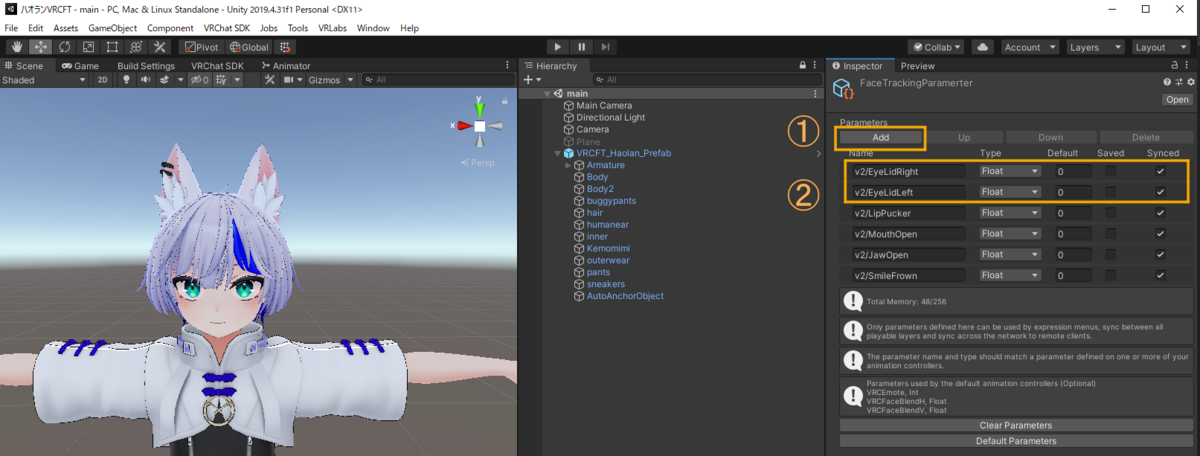The image size is (1200, 456).
Task: Toggle hidden objects visibility icon
Action: pyautogui.click(x=199, y=80)
